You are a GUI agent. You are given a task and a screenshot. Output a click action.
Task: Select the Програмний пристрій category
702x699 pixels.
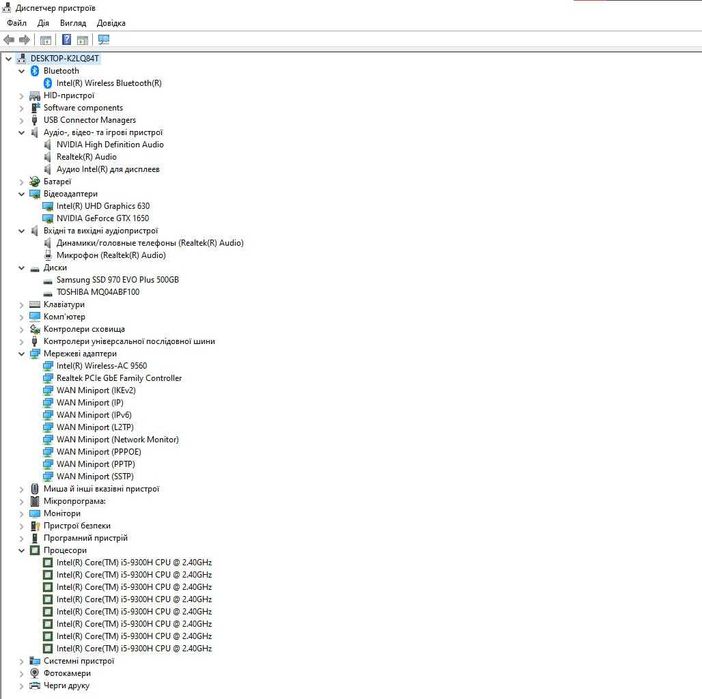click(86, 538)
